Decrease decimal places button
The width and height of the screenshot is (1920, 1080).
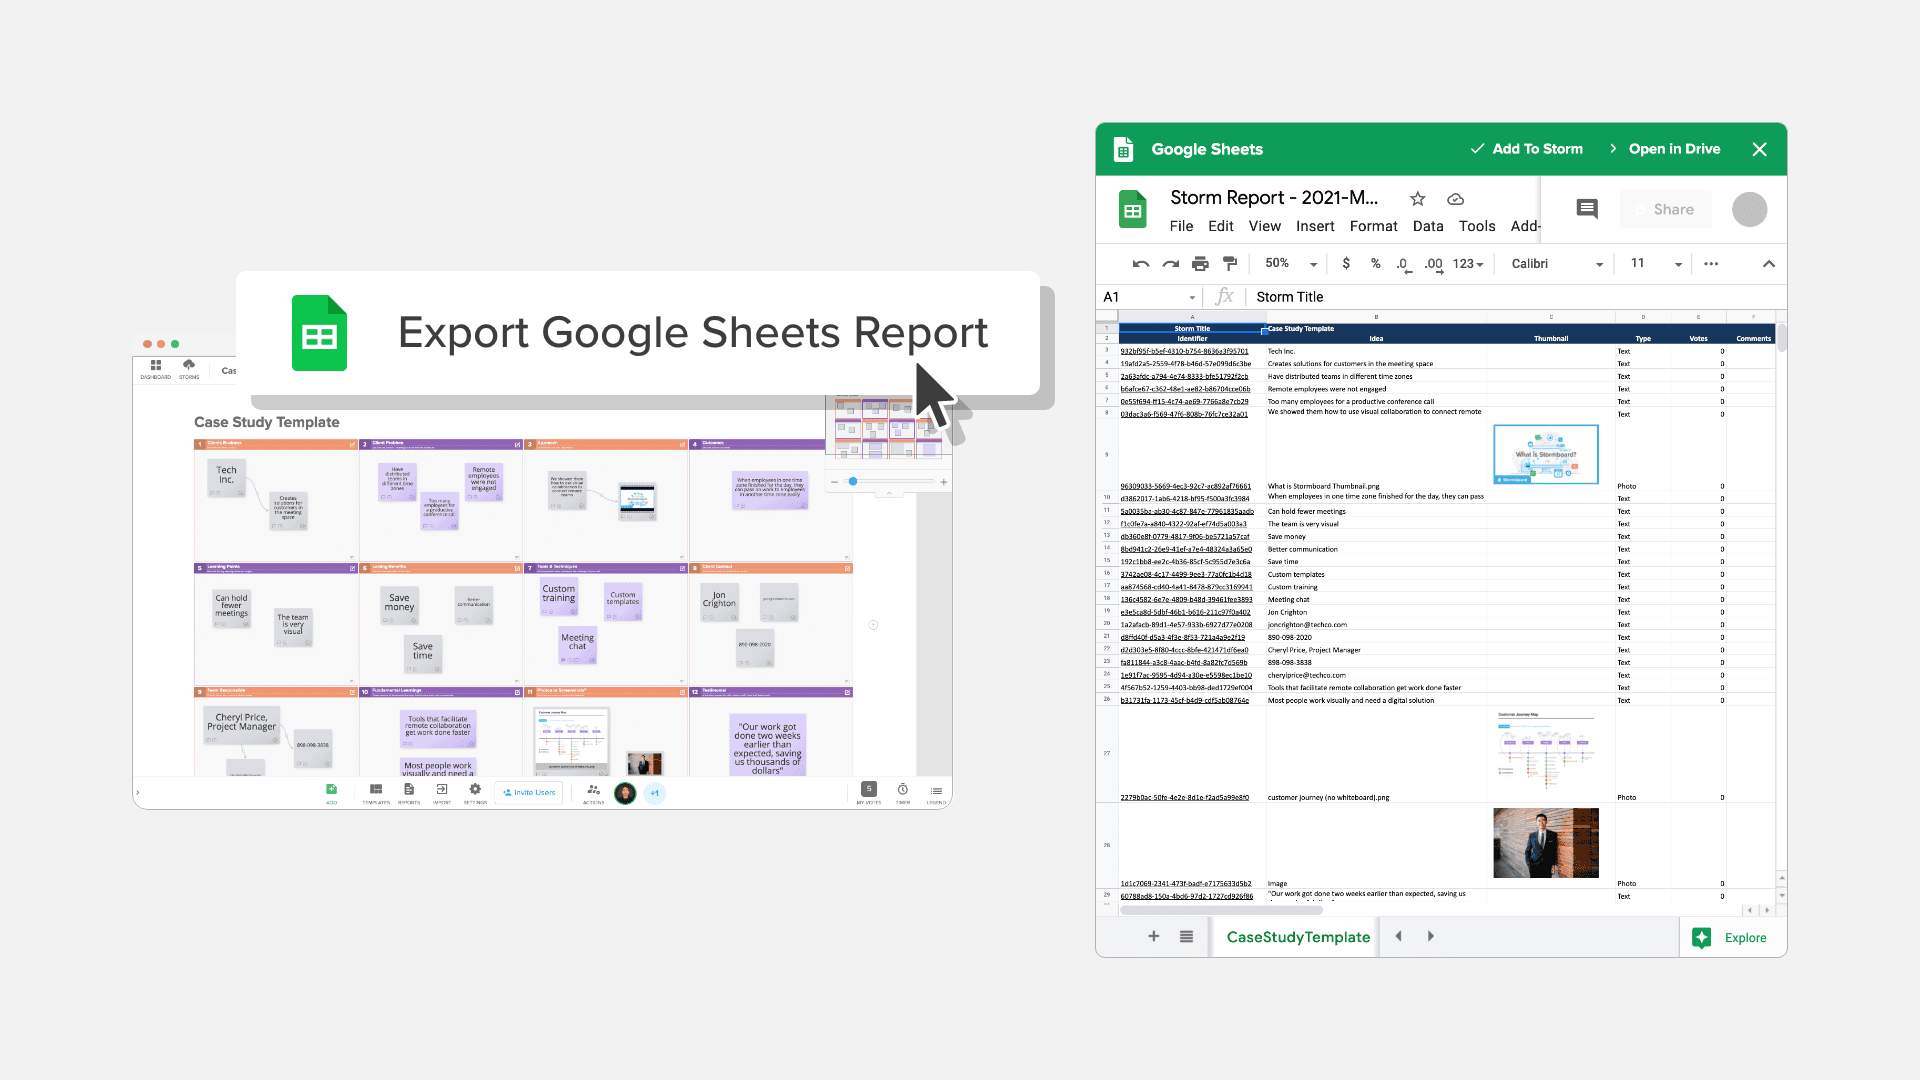coord(1404,264)
